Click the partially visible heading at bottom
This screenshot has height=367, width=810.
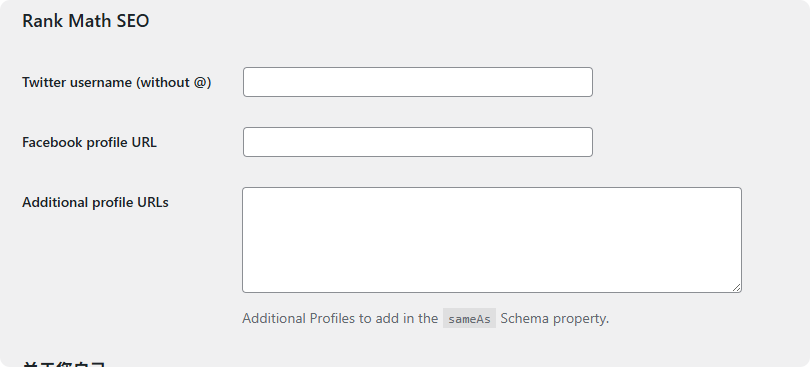tap(64, 364)
